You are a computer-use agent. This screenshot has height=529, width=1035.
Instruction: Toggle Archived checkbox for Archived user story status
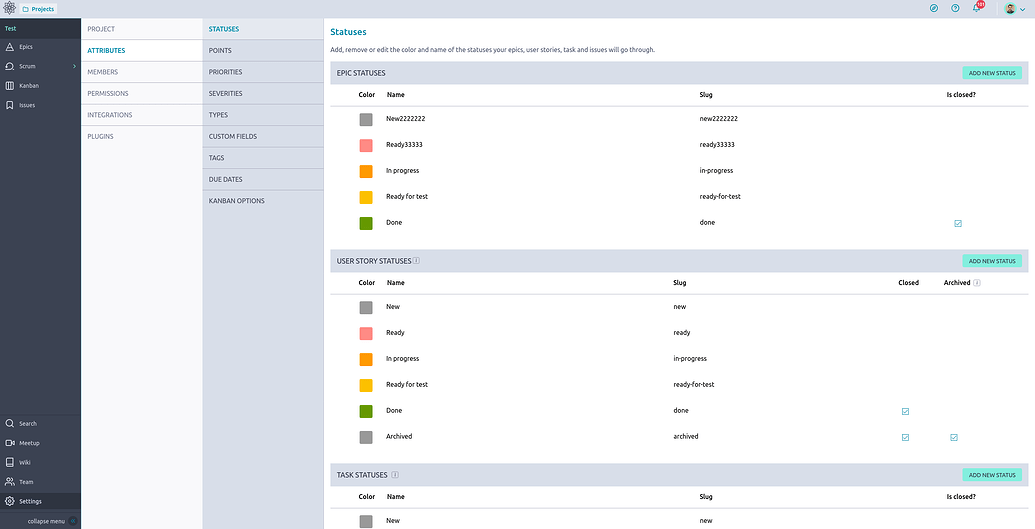[x=954, y=437]
